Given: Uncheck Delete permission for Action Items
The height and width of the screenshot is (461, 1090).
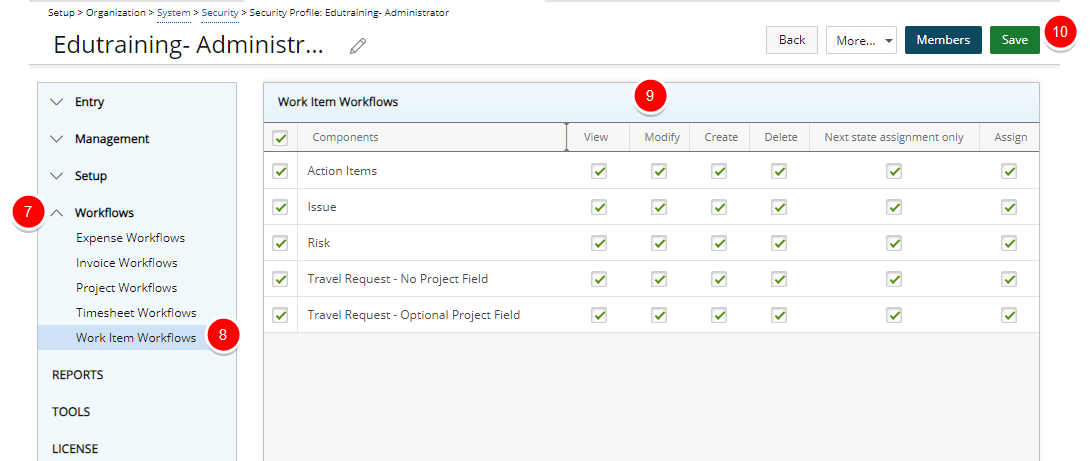Looking at the screenshot, I should [x=779, y=171].
